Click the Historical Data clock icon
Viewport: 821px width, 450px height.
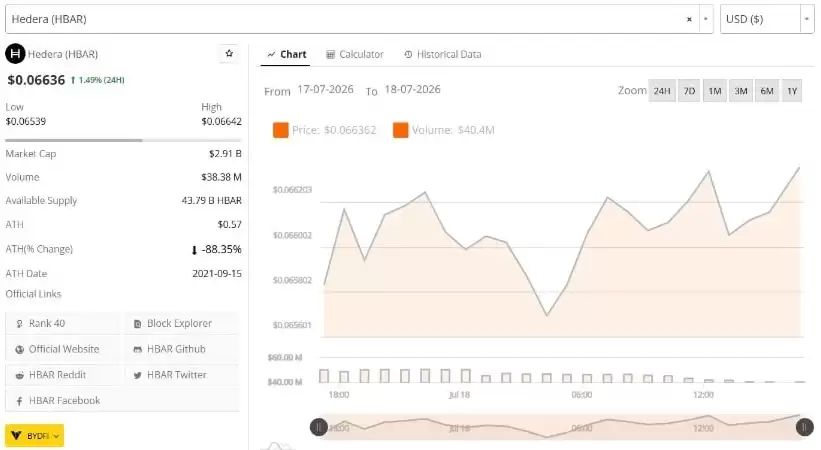point(408,54)
